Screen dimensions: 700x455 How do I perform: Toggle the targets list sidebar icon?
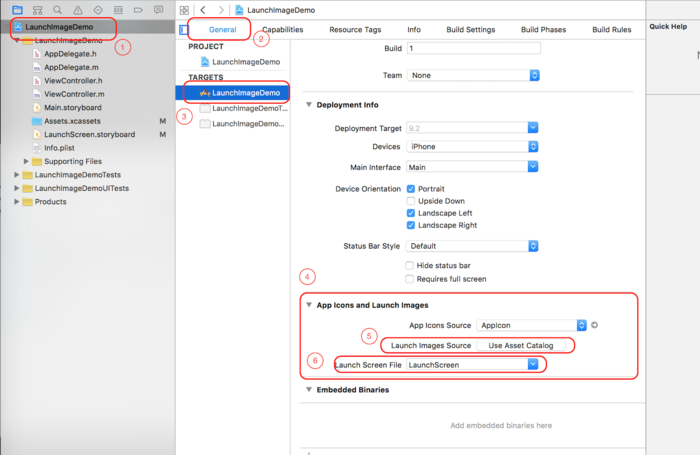pos(183,29)
